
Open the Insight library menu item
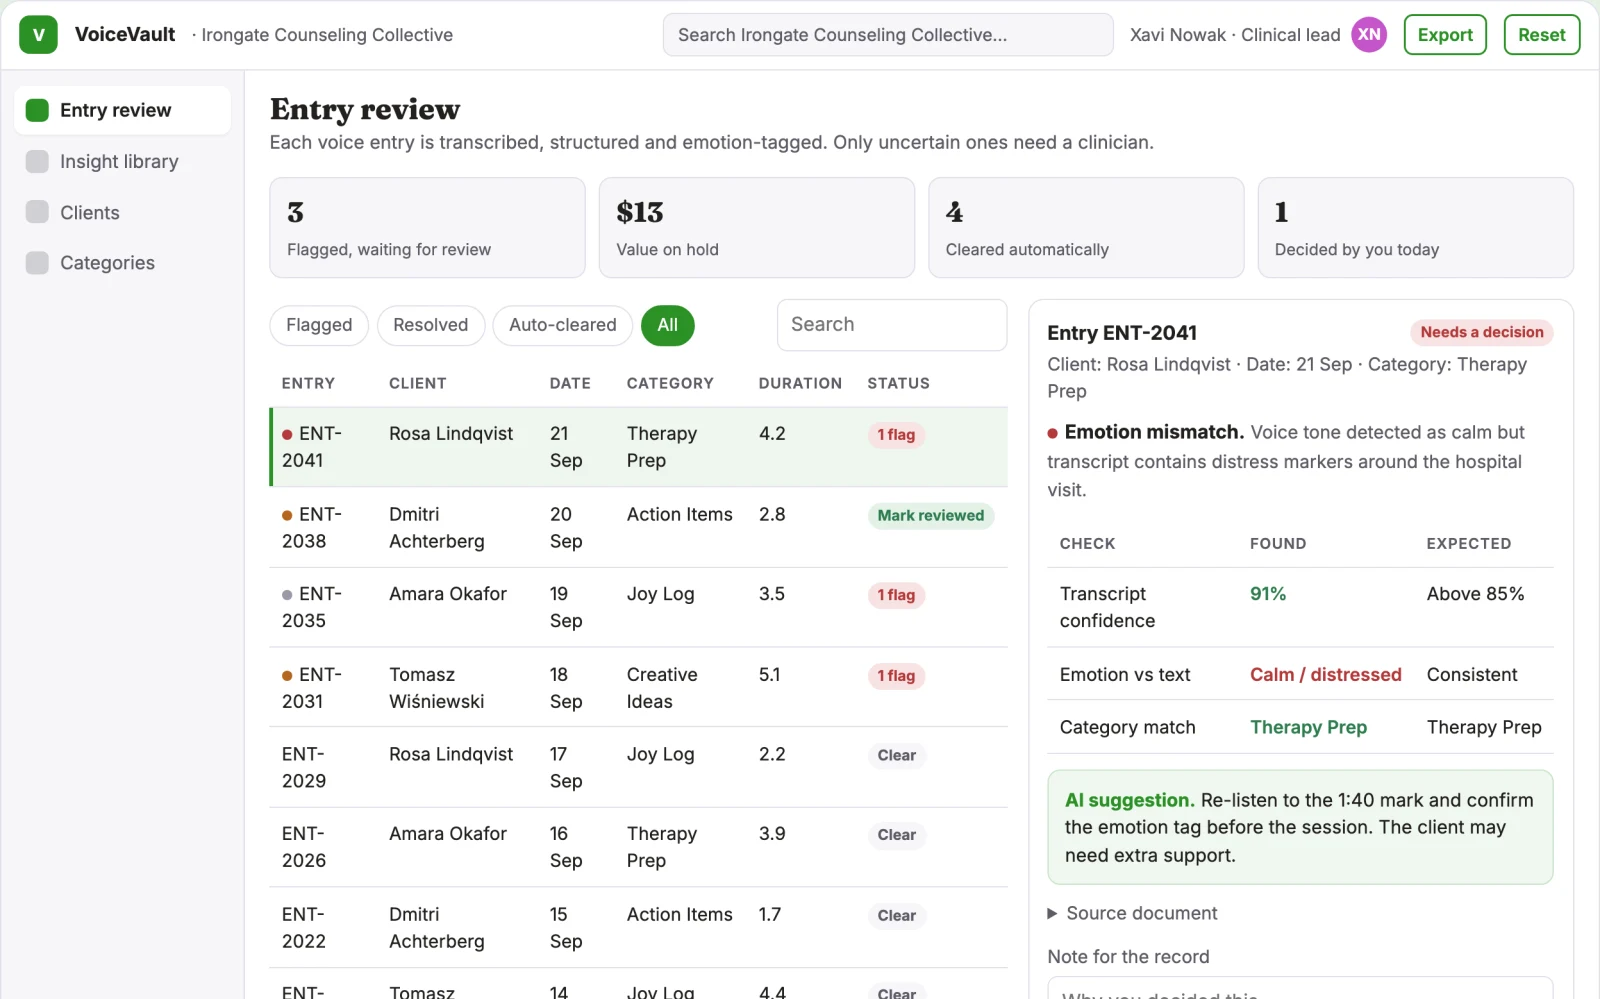[122, 161]
